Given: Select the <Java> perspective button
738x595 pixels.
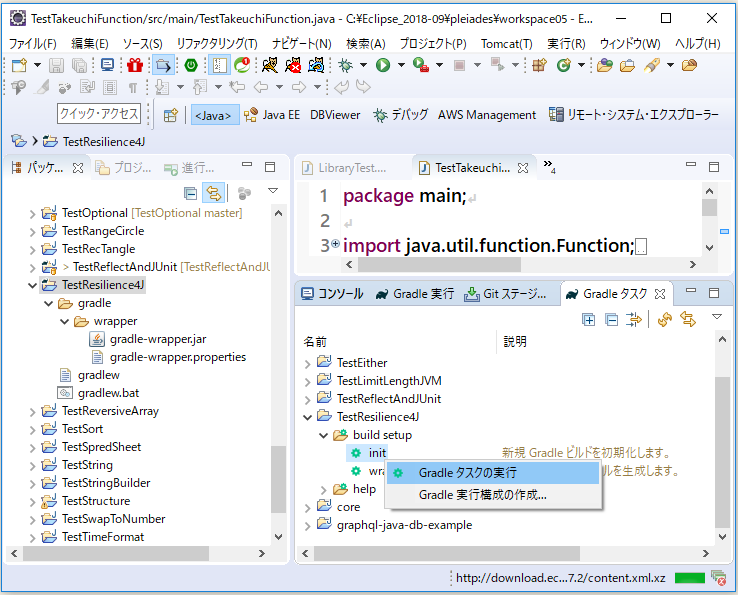Looking at the screenshot, I should click(x=215, y=115).
